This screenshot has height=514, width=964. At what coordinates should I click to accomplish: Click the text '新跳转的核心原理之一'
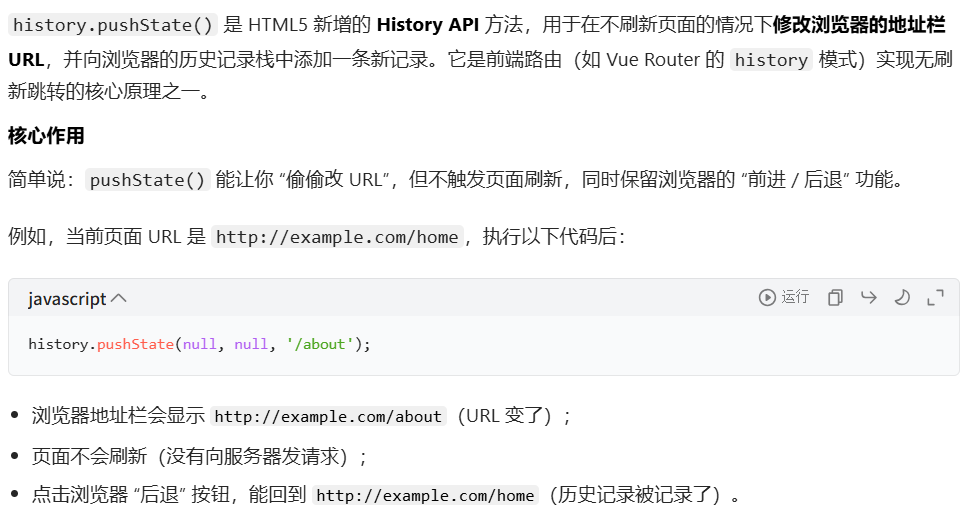point(103,92)
